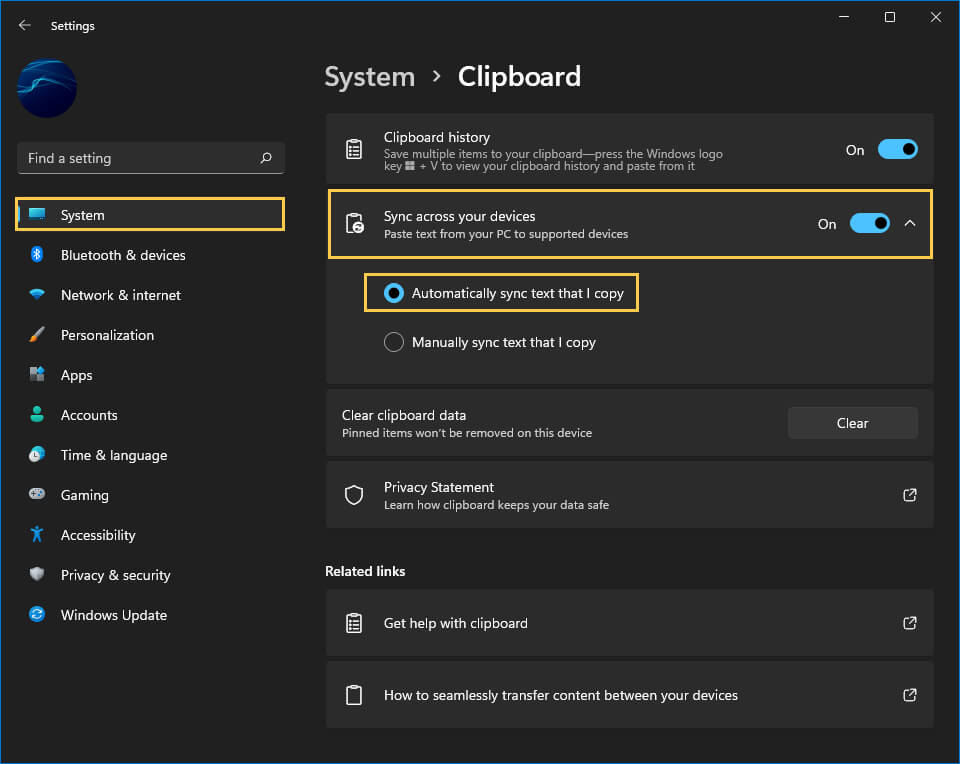Focus the Find a setting field
960x764 pixels.
(151, 158)
